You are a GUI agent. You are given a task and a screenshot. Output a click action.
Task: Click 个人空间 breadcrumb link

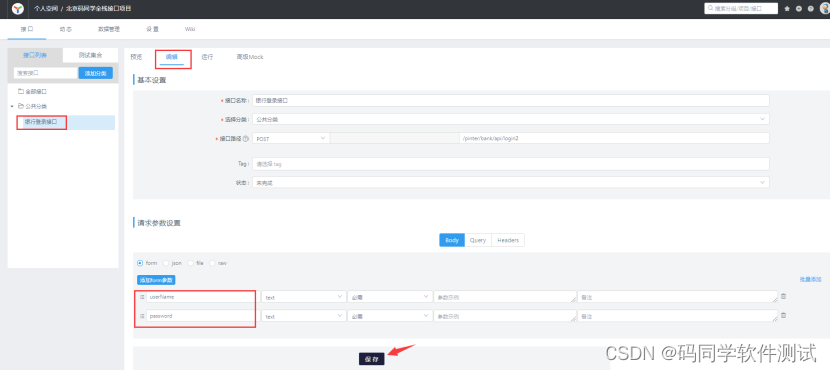pyautogui.click(x=46, y=8)
